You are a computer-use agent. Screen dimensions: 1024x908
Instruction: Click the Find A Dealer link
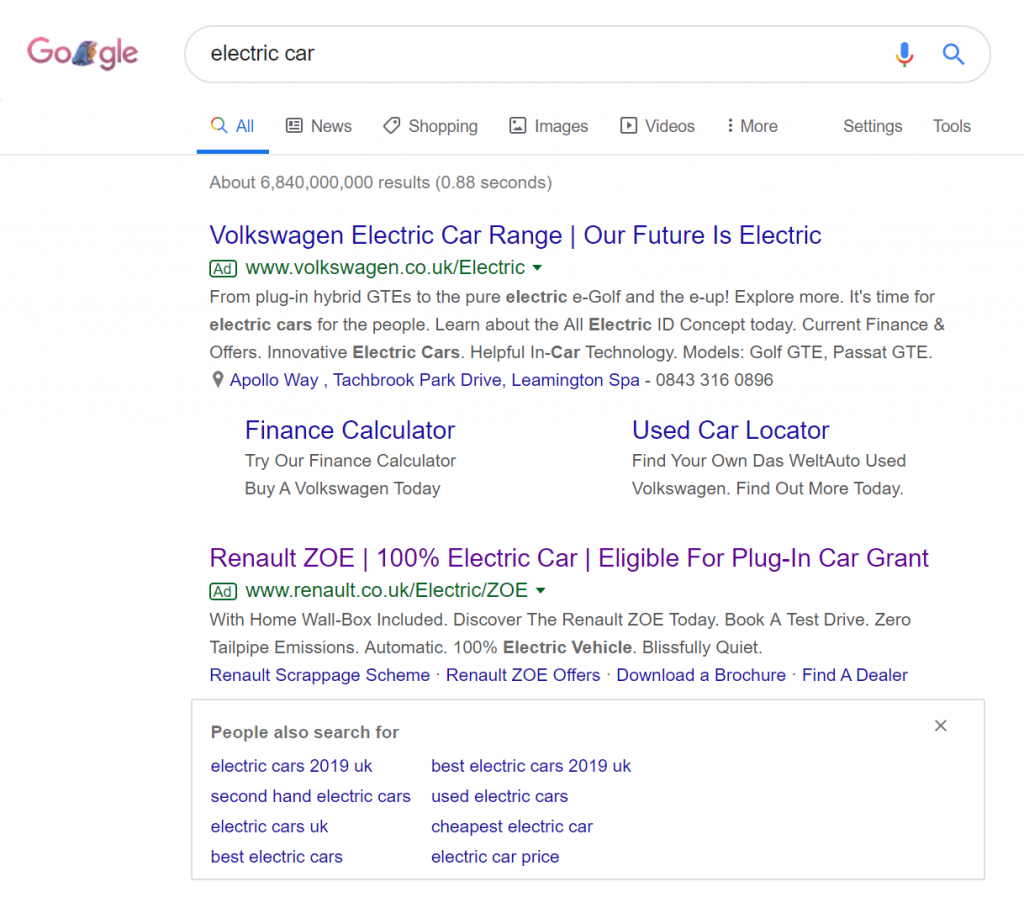point(855,675)
